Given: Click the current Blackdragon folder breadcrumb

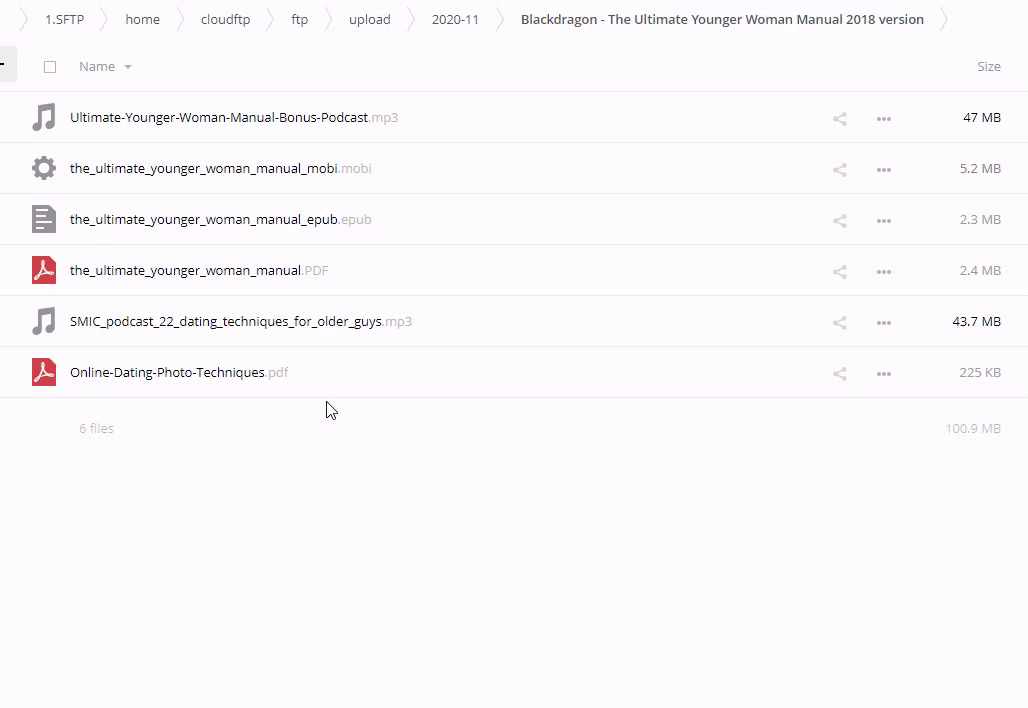Looking at the screenshot, I should coord(721,19).
